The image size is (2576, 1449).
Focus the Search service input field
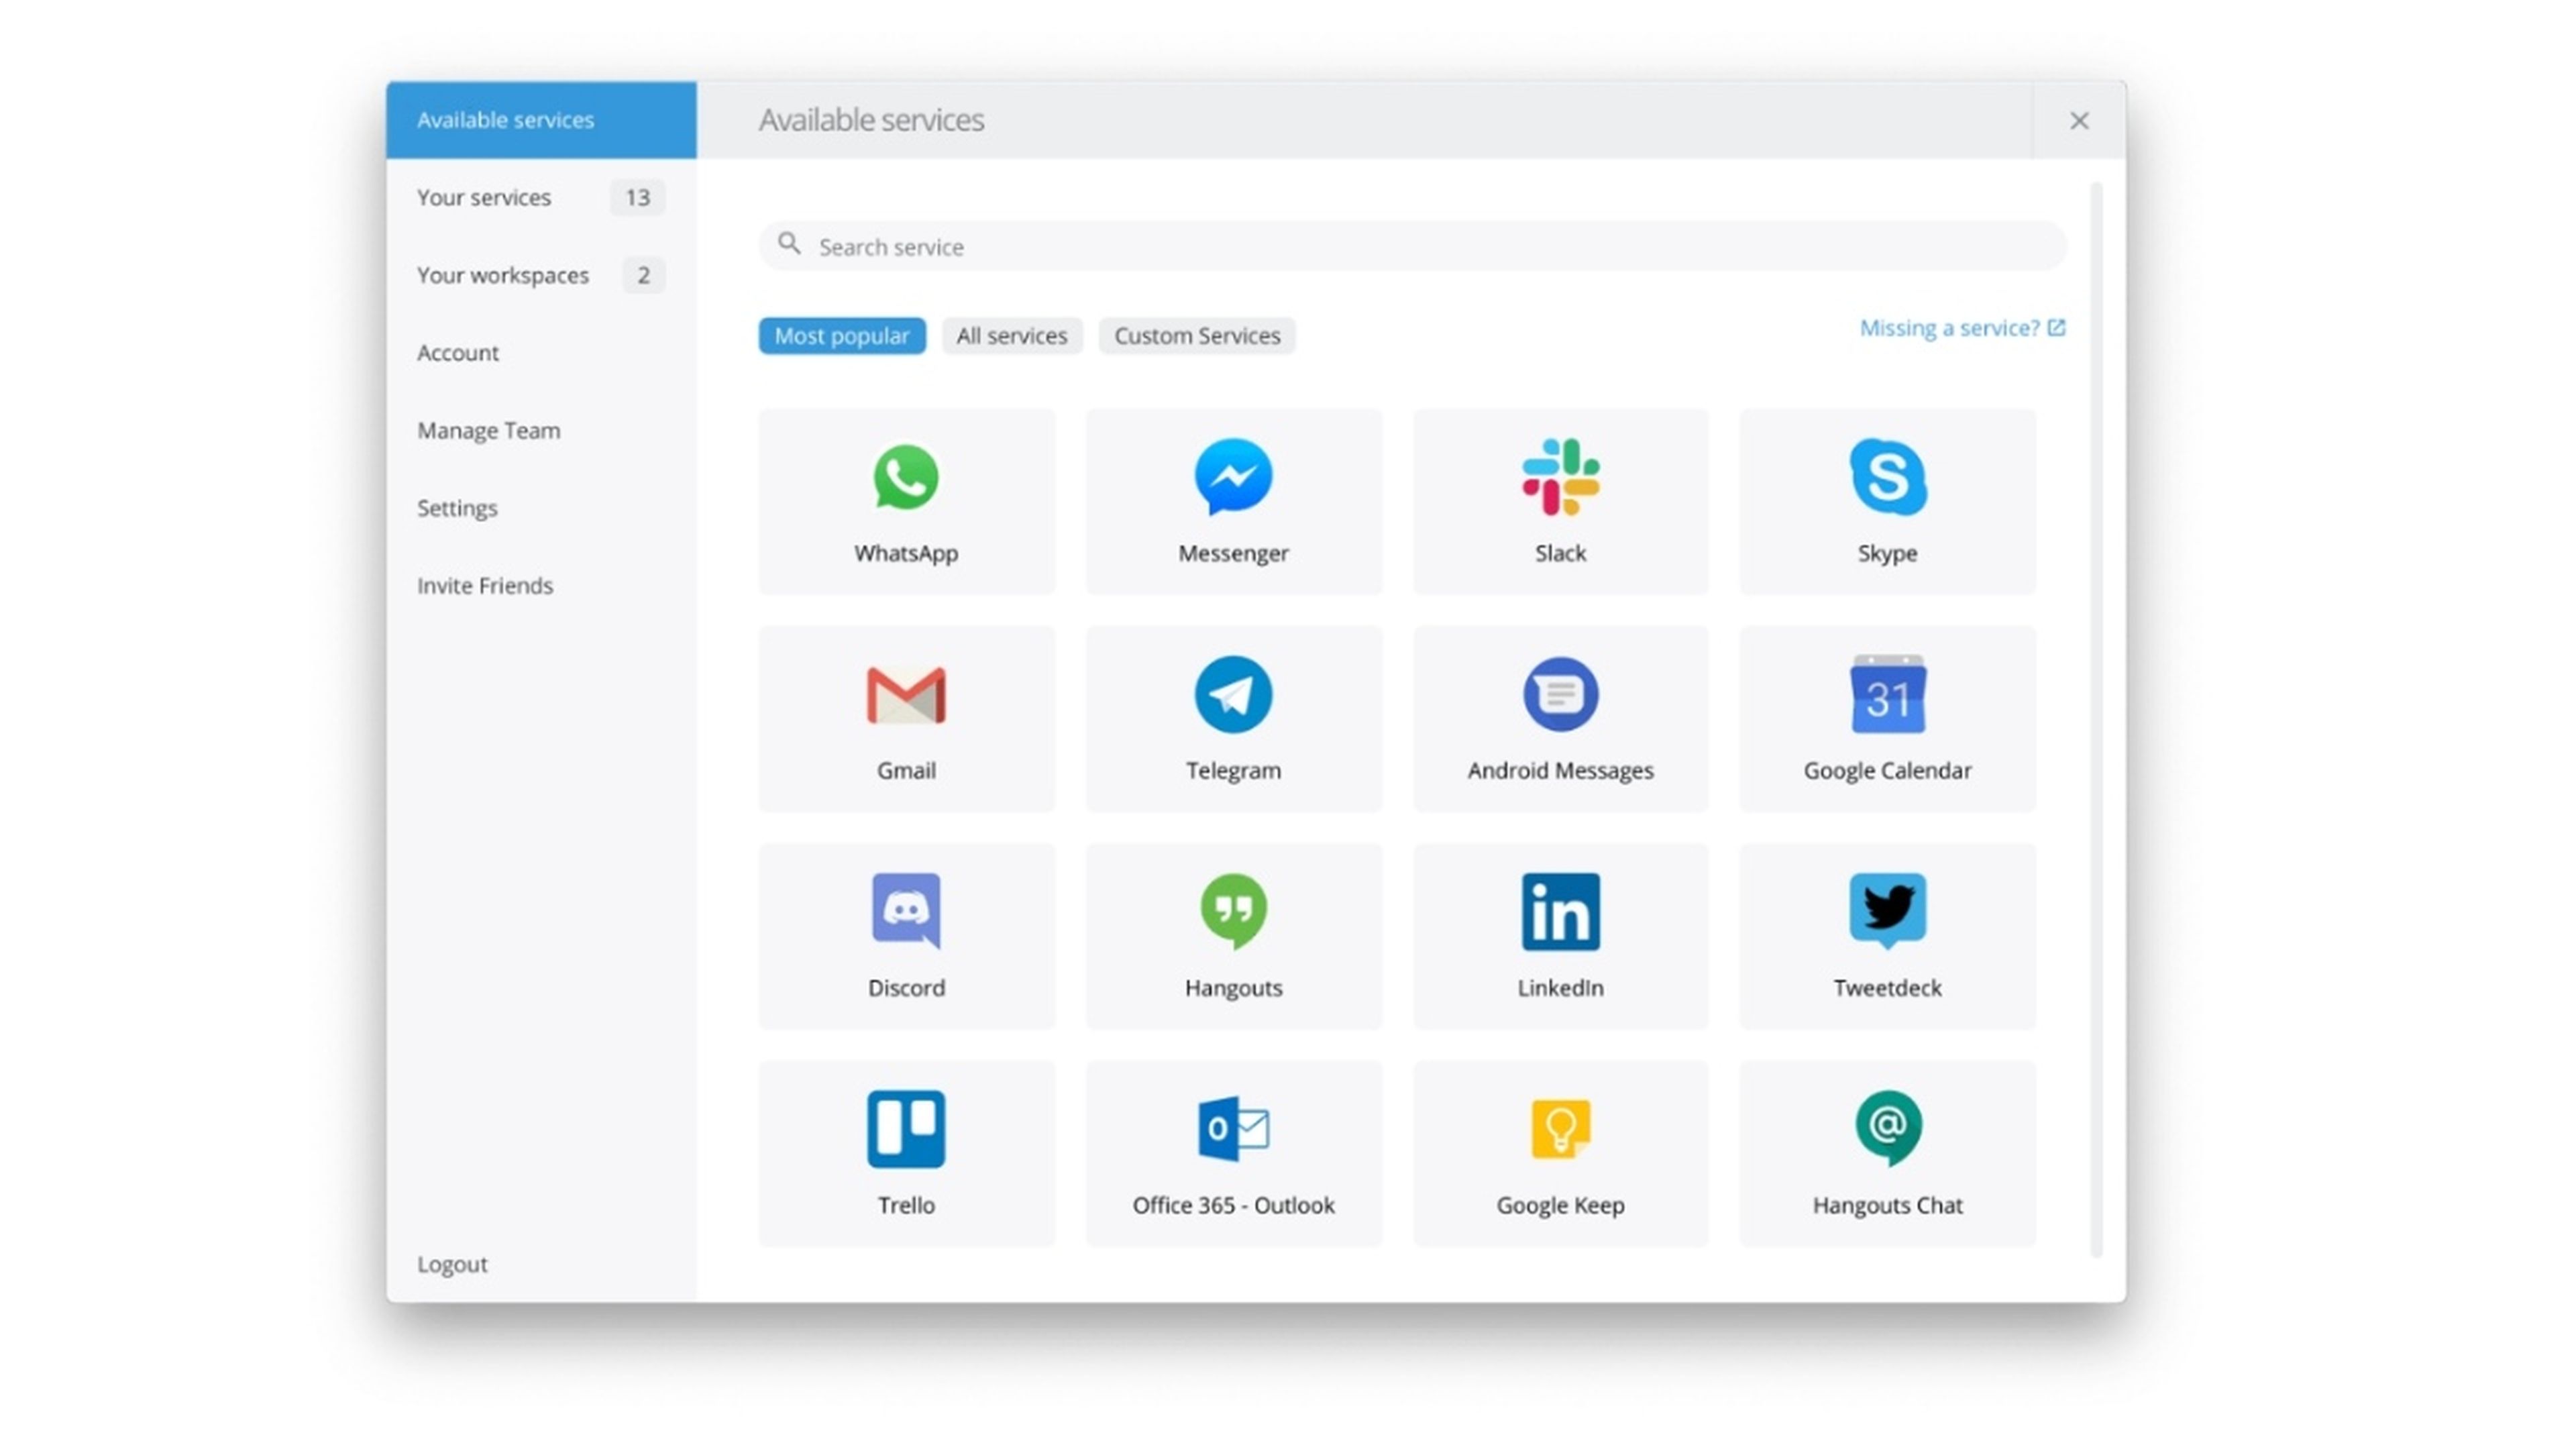(x=1412, y=246)
